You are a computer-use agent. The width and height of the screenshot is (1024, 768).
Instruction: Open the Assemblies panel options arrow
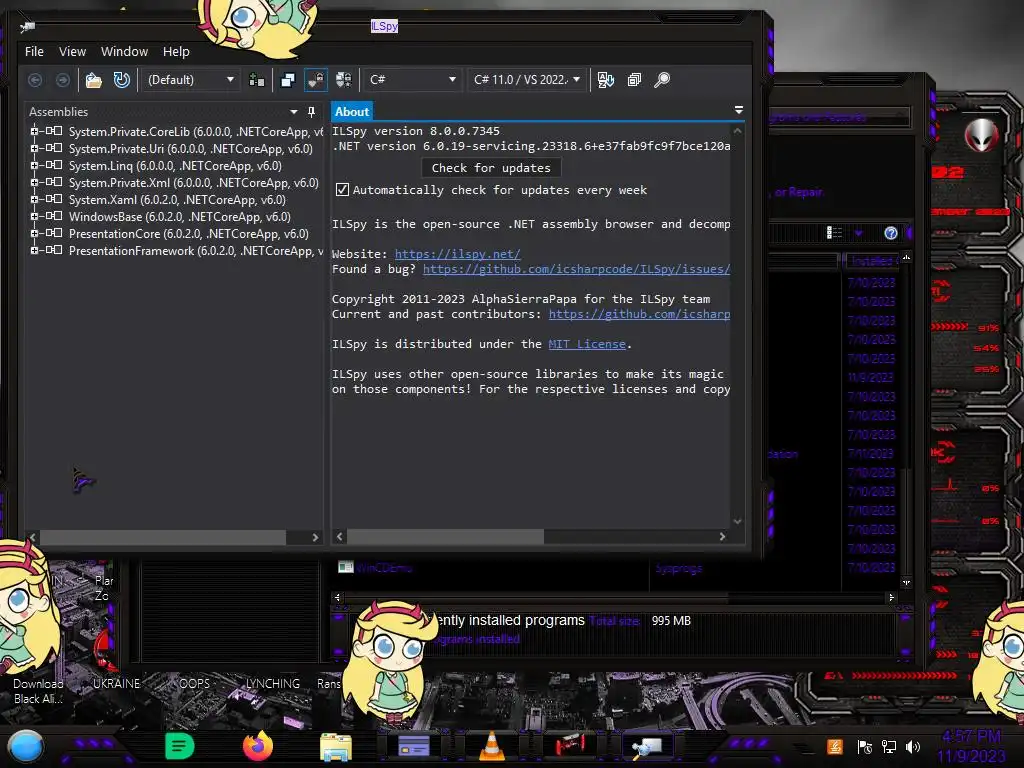[x=294, y=112]
